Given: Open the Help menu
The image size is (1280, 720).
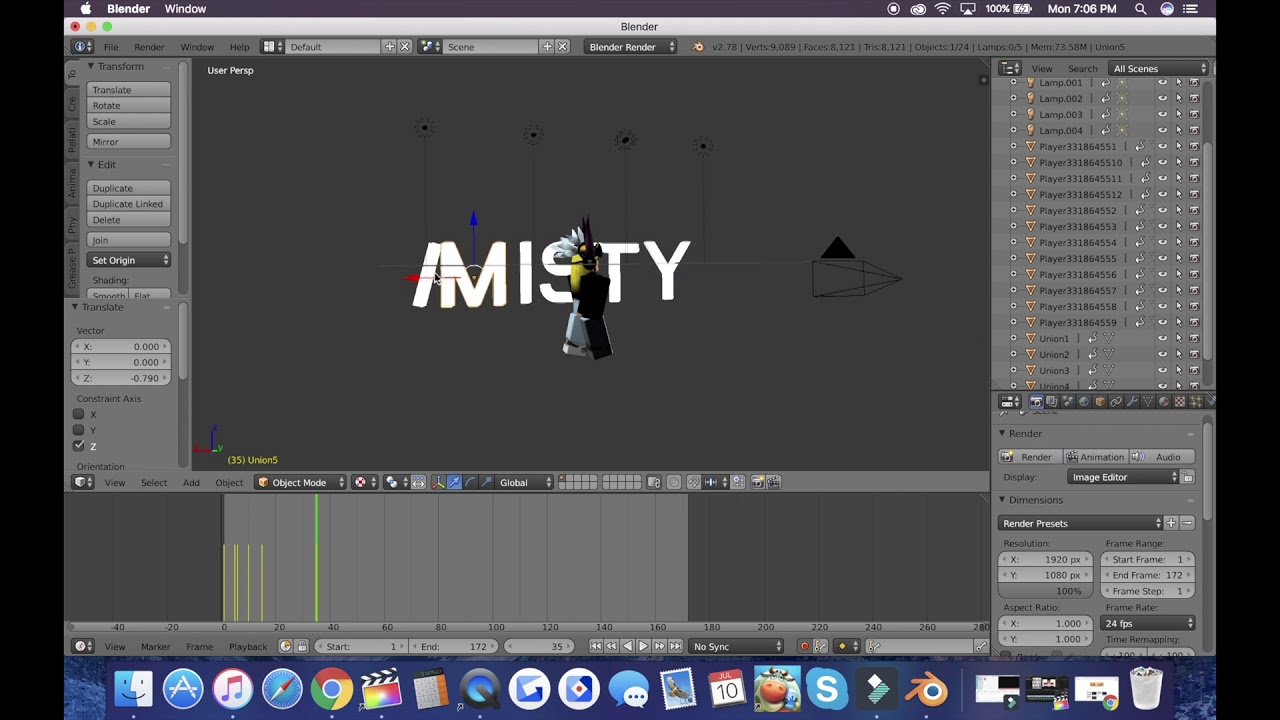Looking at the screenshot, I should point(239,47).
